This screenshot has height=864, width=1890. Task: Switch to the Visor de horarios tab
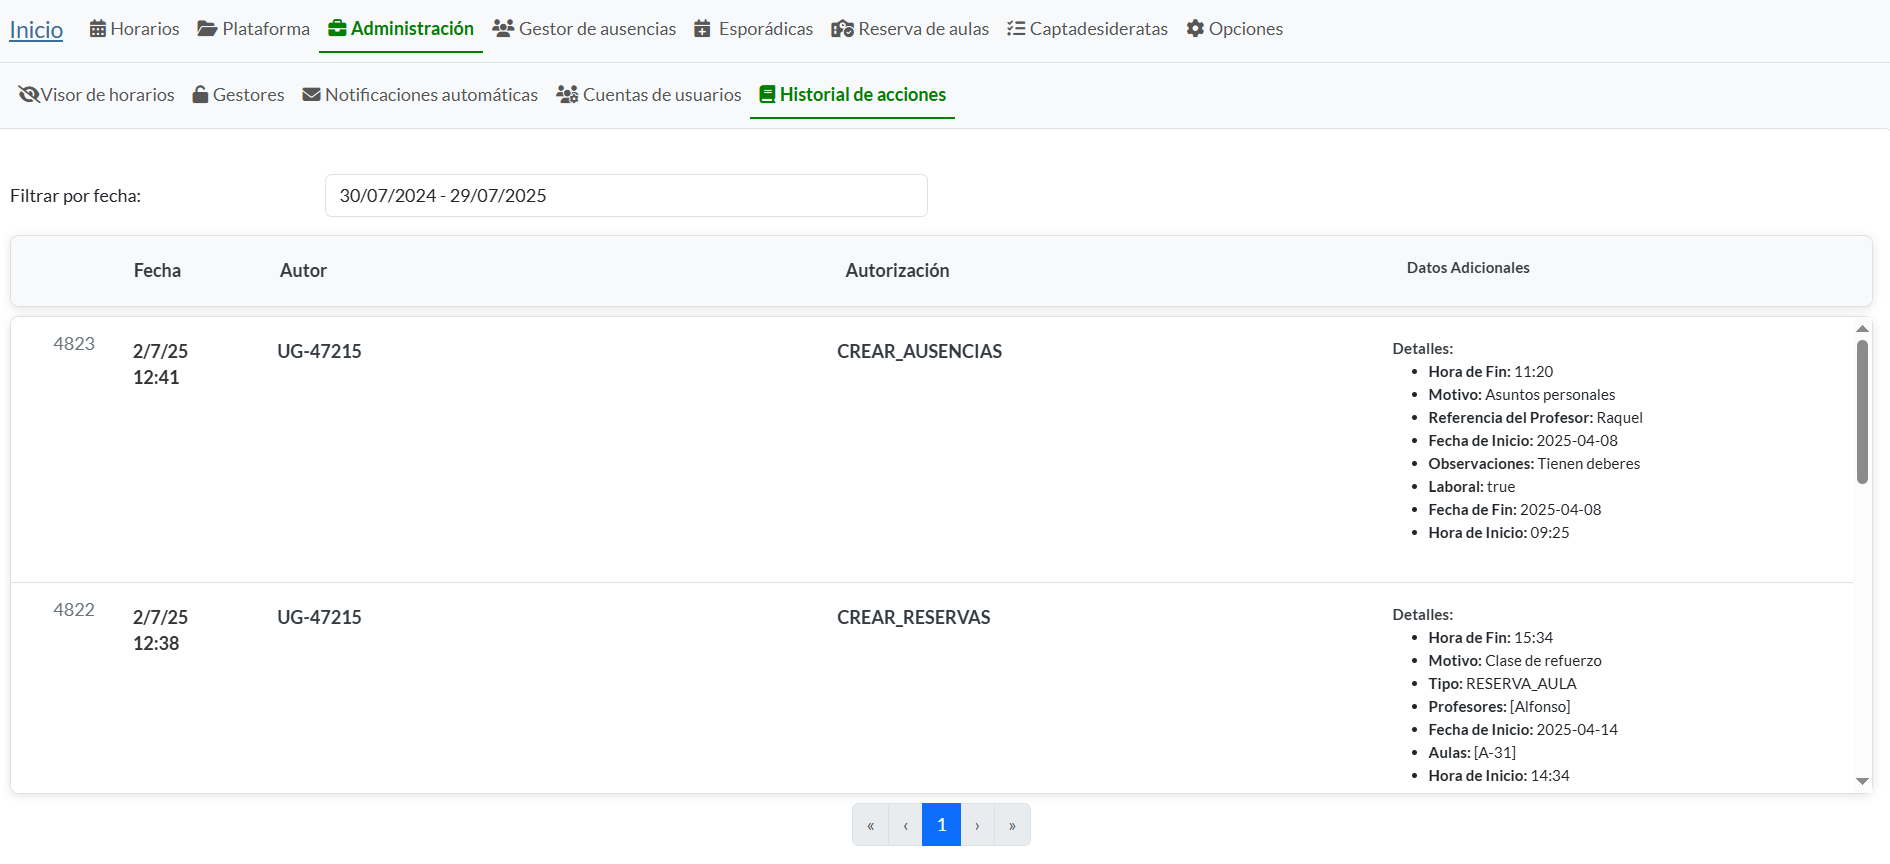[x=96, y=95]
